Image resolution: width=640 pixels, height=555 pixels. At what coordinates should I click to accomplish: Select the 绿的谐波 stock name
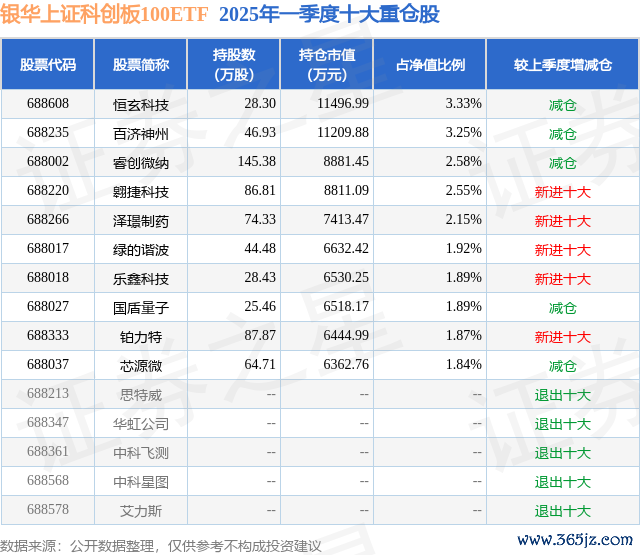pyautogui.click(x=141, y=249)
